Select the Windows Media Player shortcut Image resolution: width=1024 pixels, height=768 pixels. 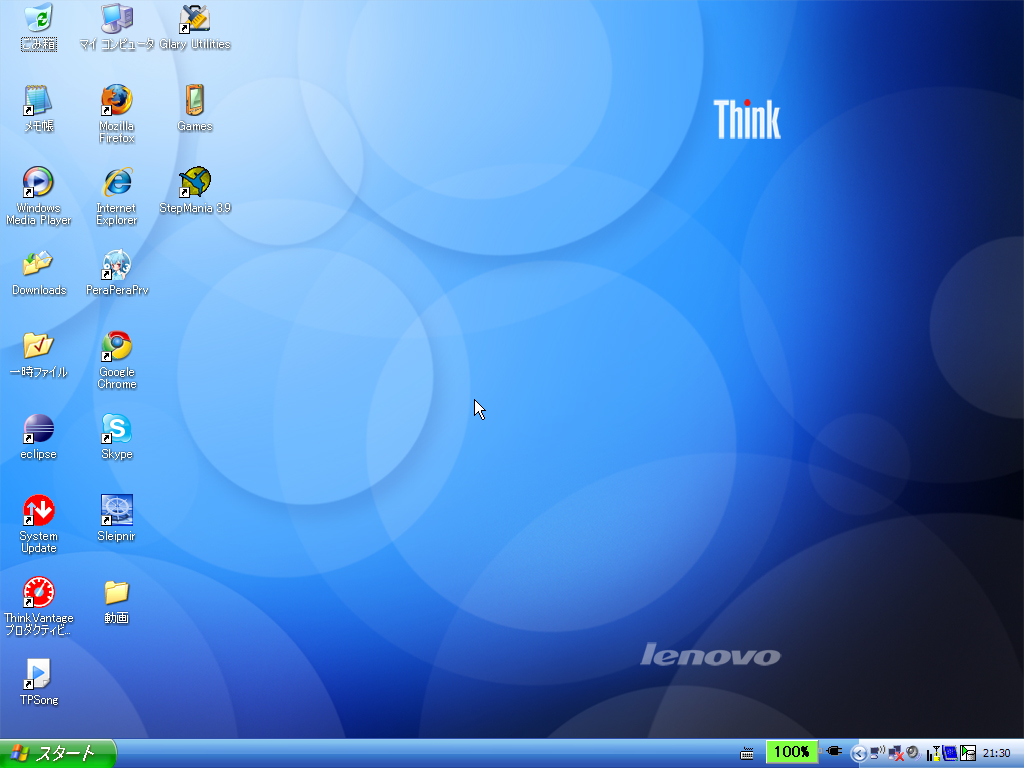click(x=39, y=196)
